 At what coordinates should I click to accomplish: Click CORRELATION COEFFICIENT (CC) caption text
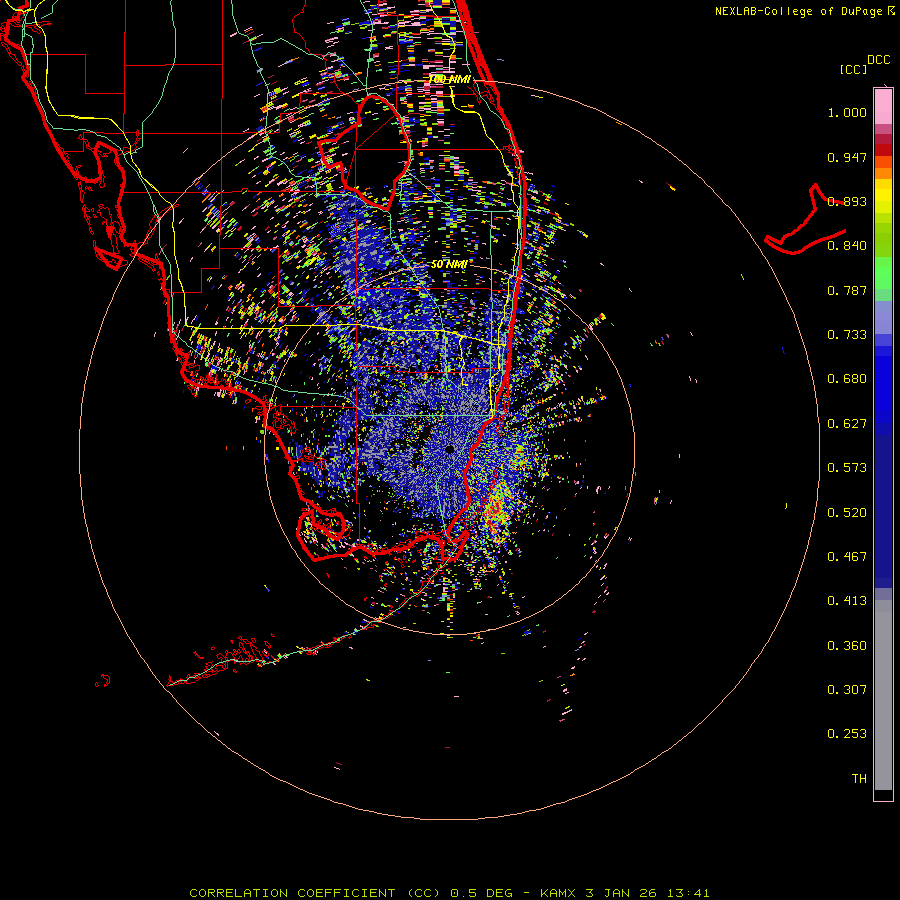(315, 893)
